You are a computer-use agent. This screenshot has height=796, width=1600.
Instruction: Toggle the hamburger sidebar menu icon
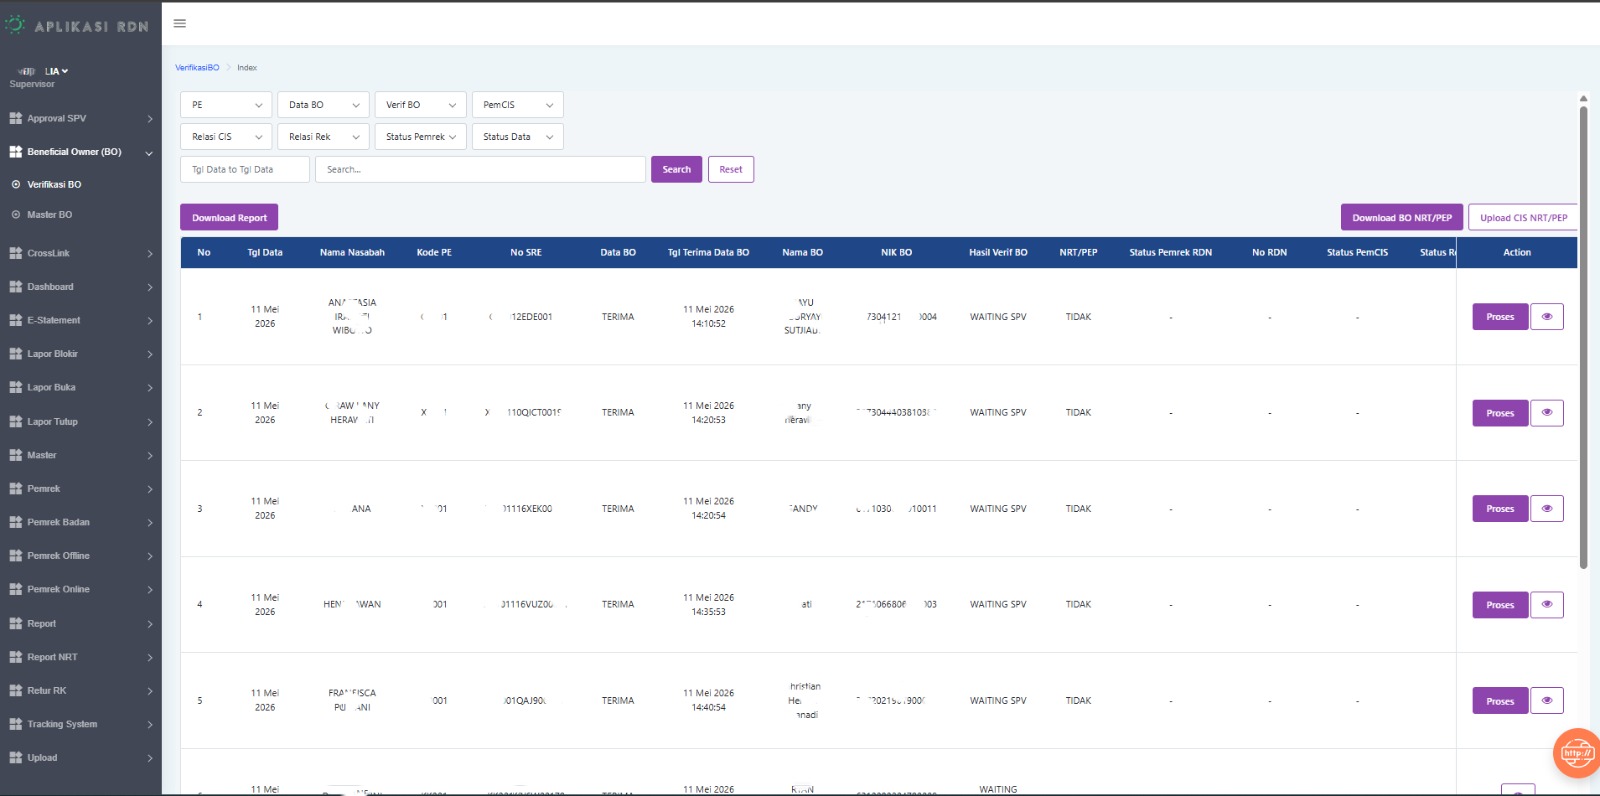[x=180, y=23]
